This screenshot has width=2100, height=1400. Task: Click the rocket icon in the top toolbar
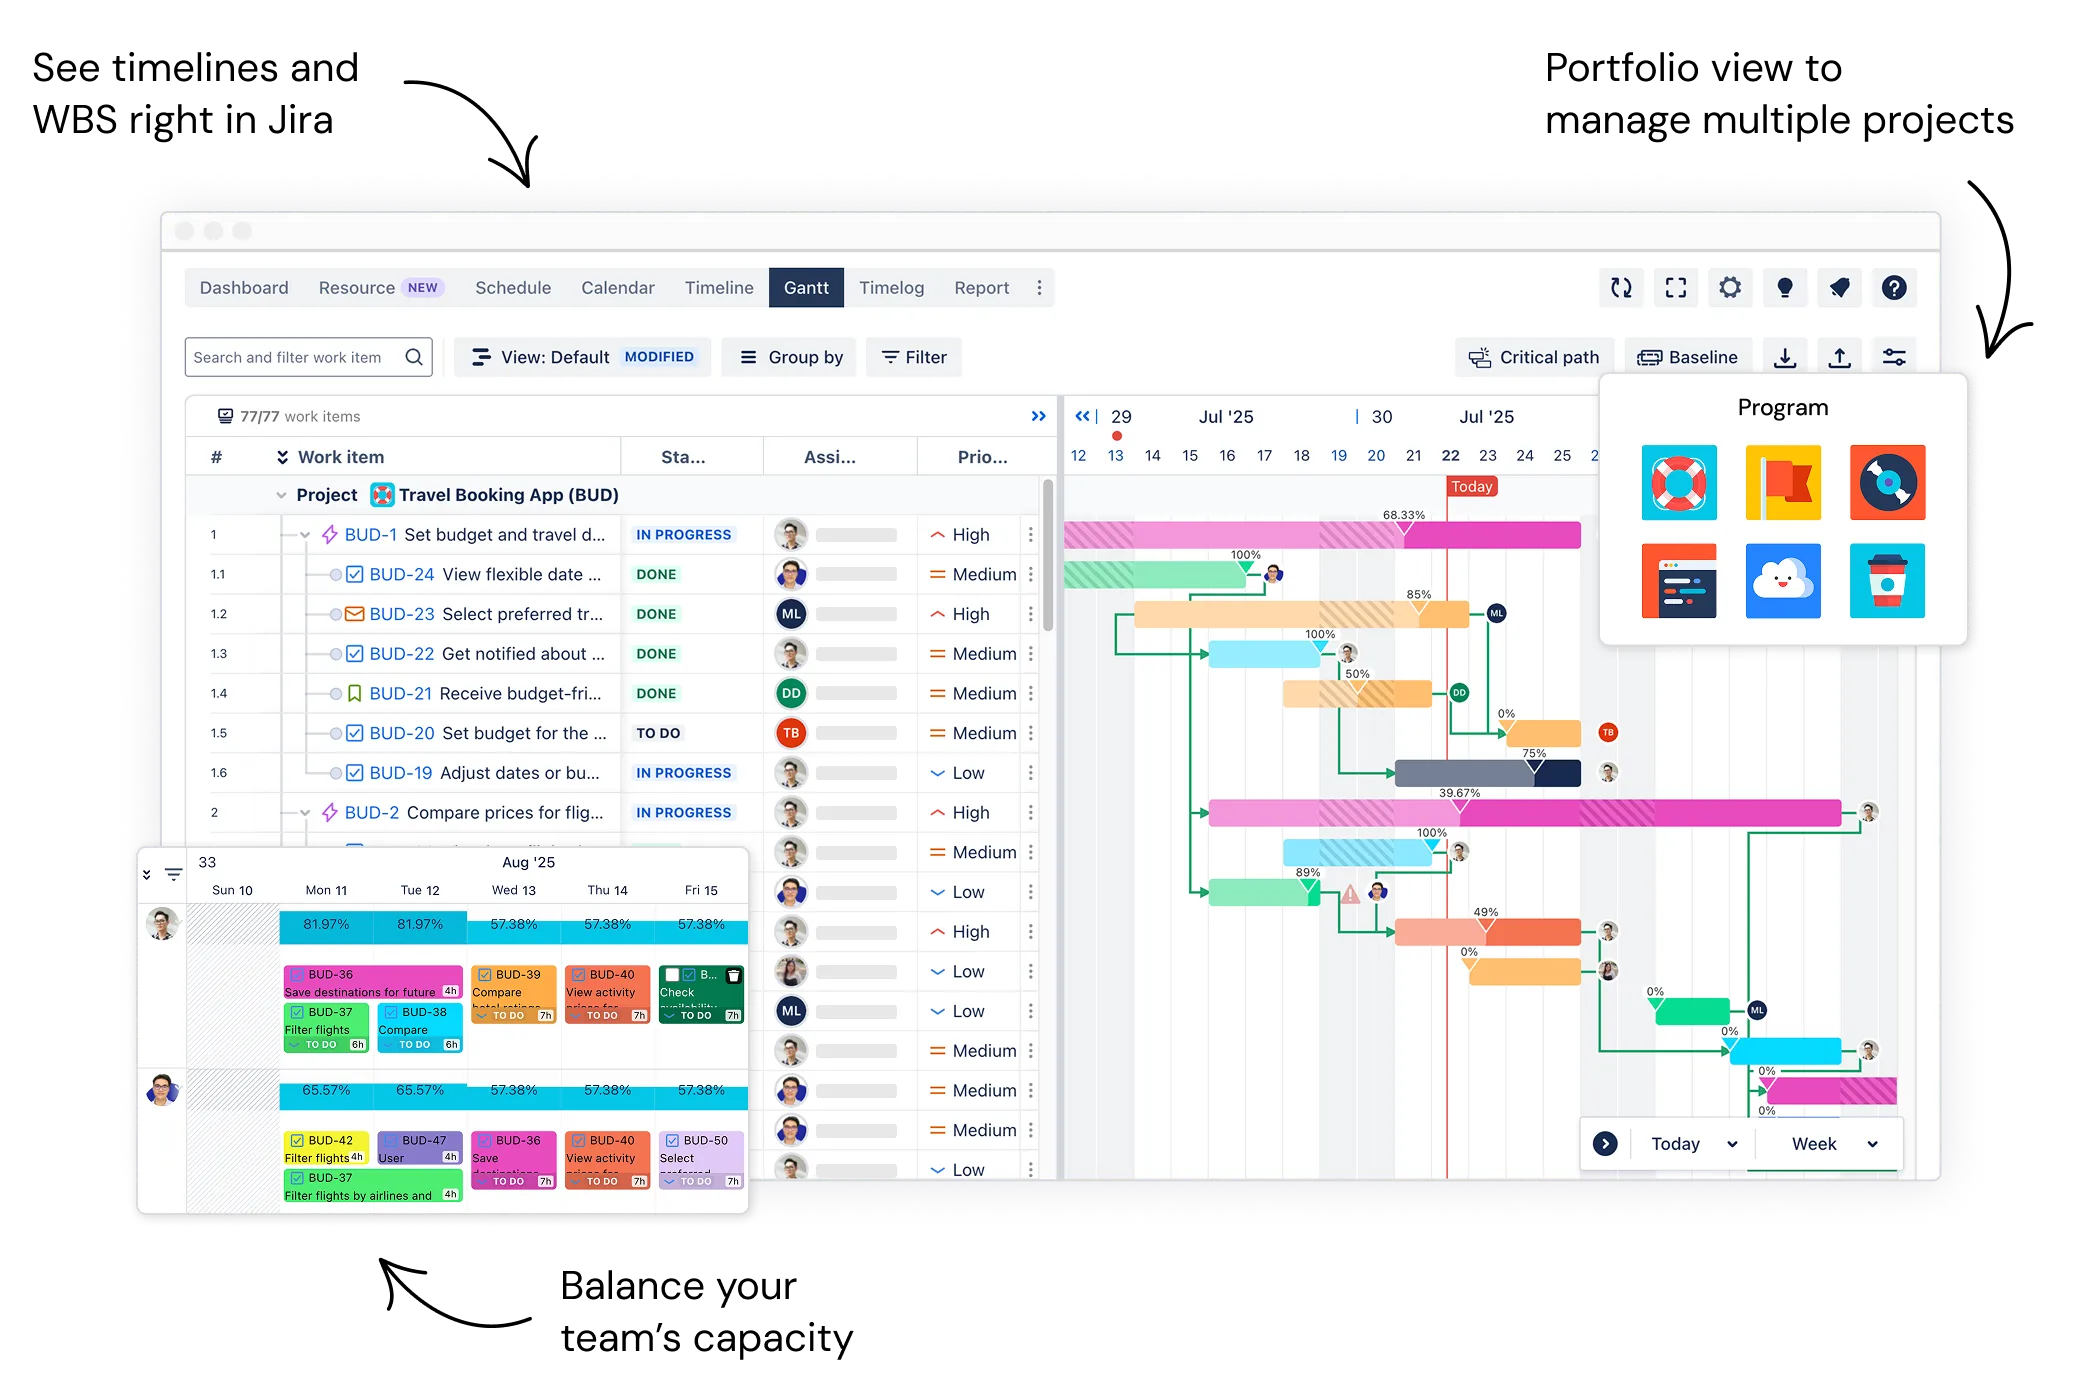[1839, 288]
